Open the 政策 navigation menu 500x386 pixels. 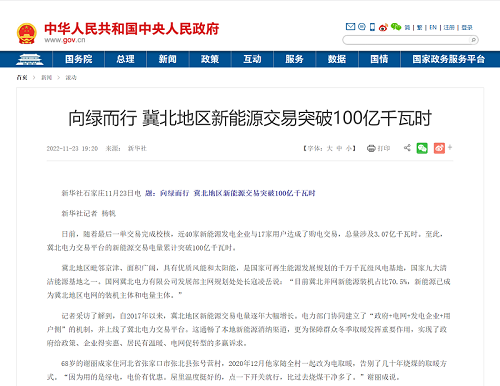coord(210,59)
